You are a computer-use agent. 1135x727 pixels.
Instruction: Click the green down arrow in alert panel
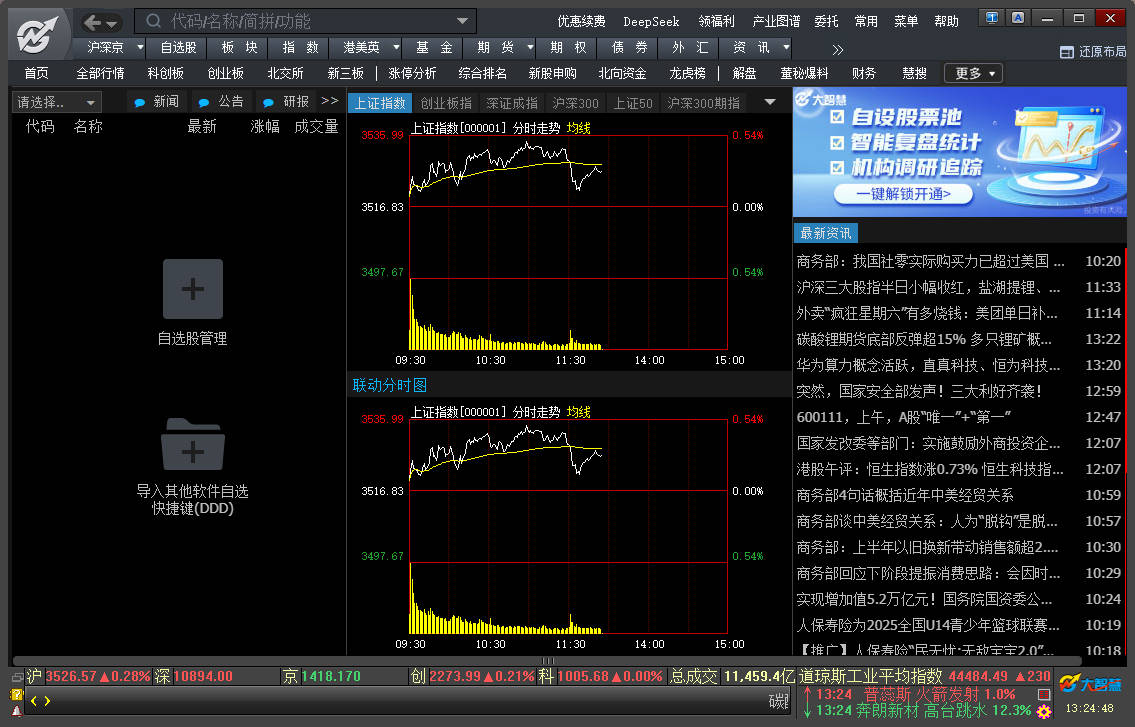[807, 710]
